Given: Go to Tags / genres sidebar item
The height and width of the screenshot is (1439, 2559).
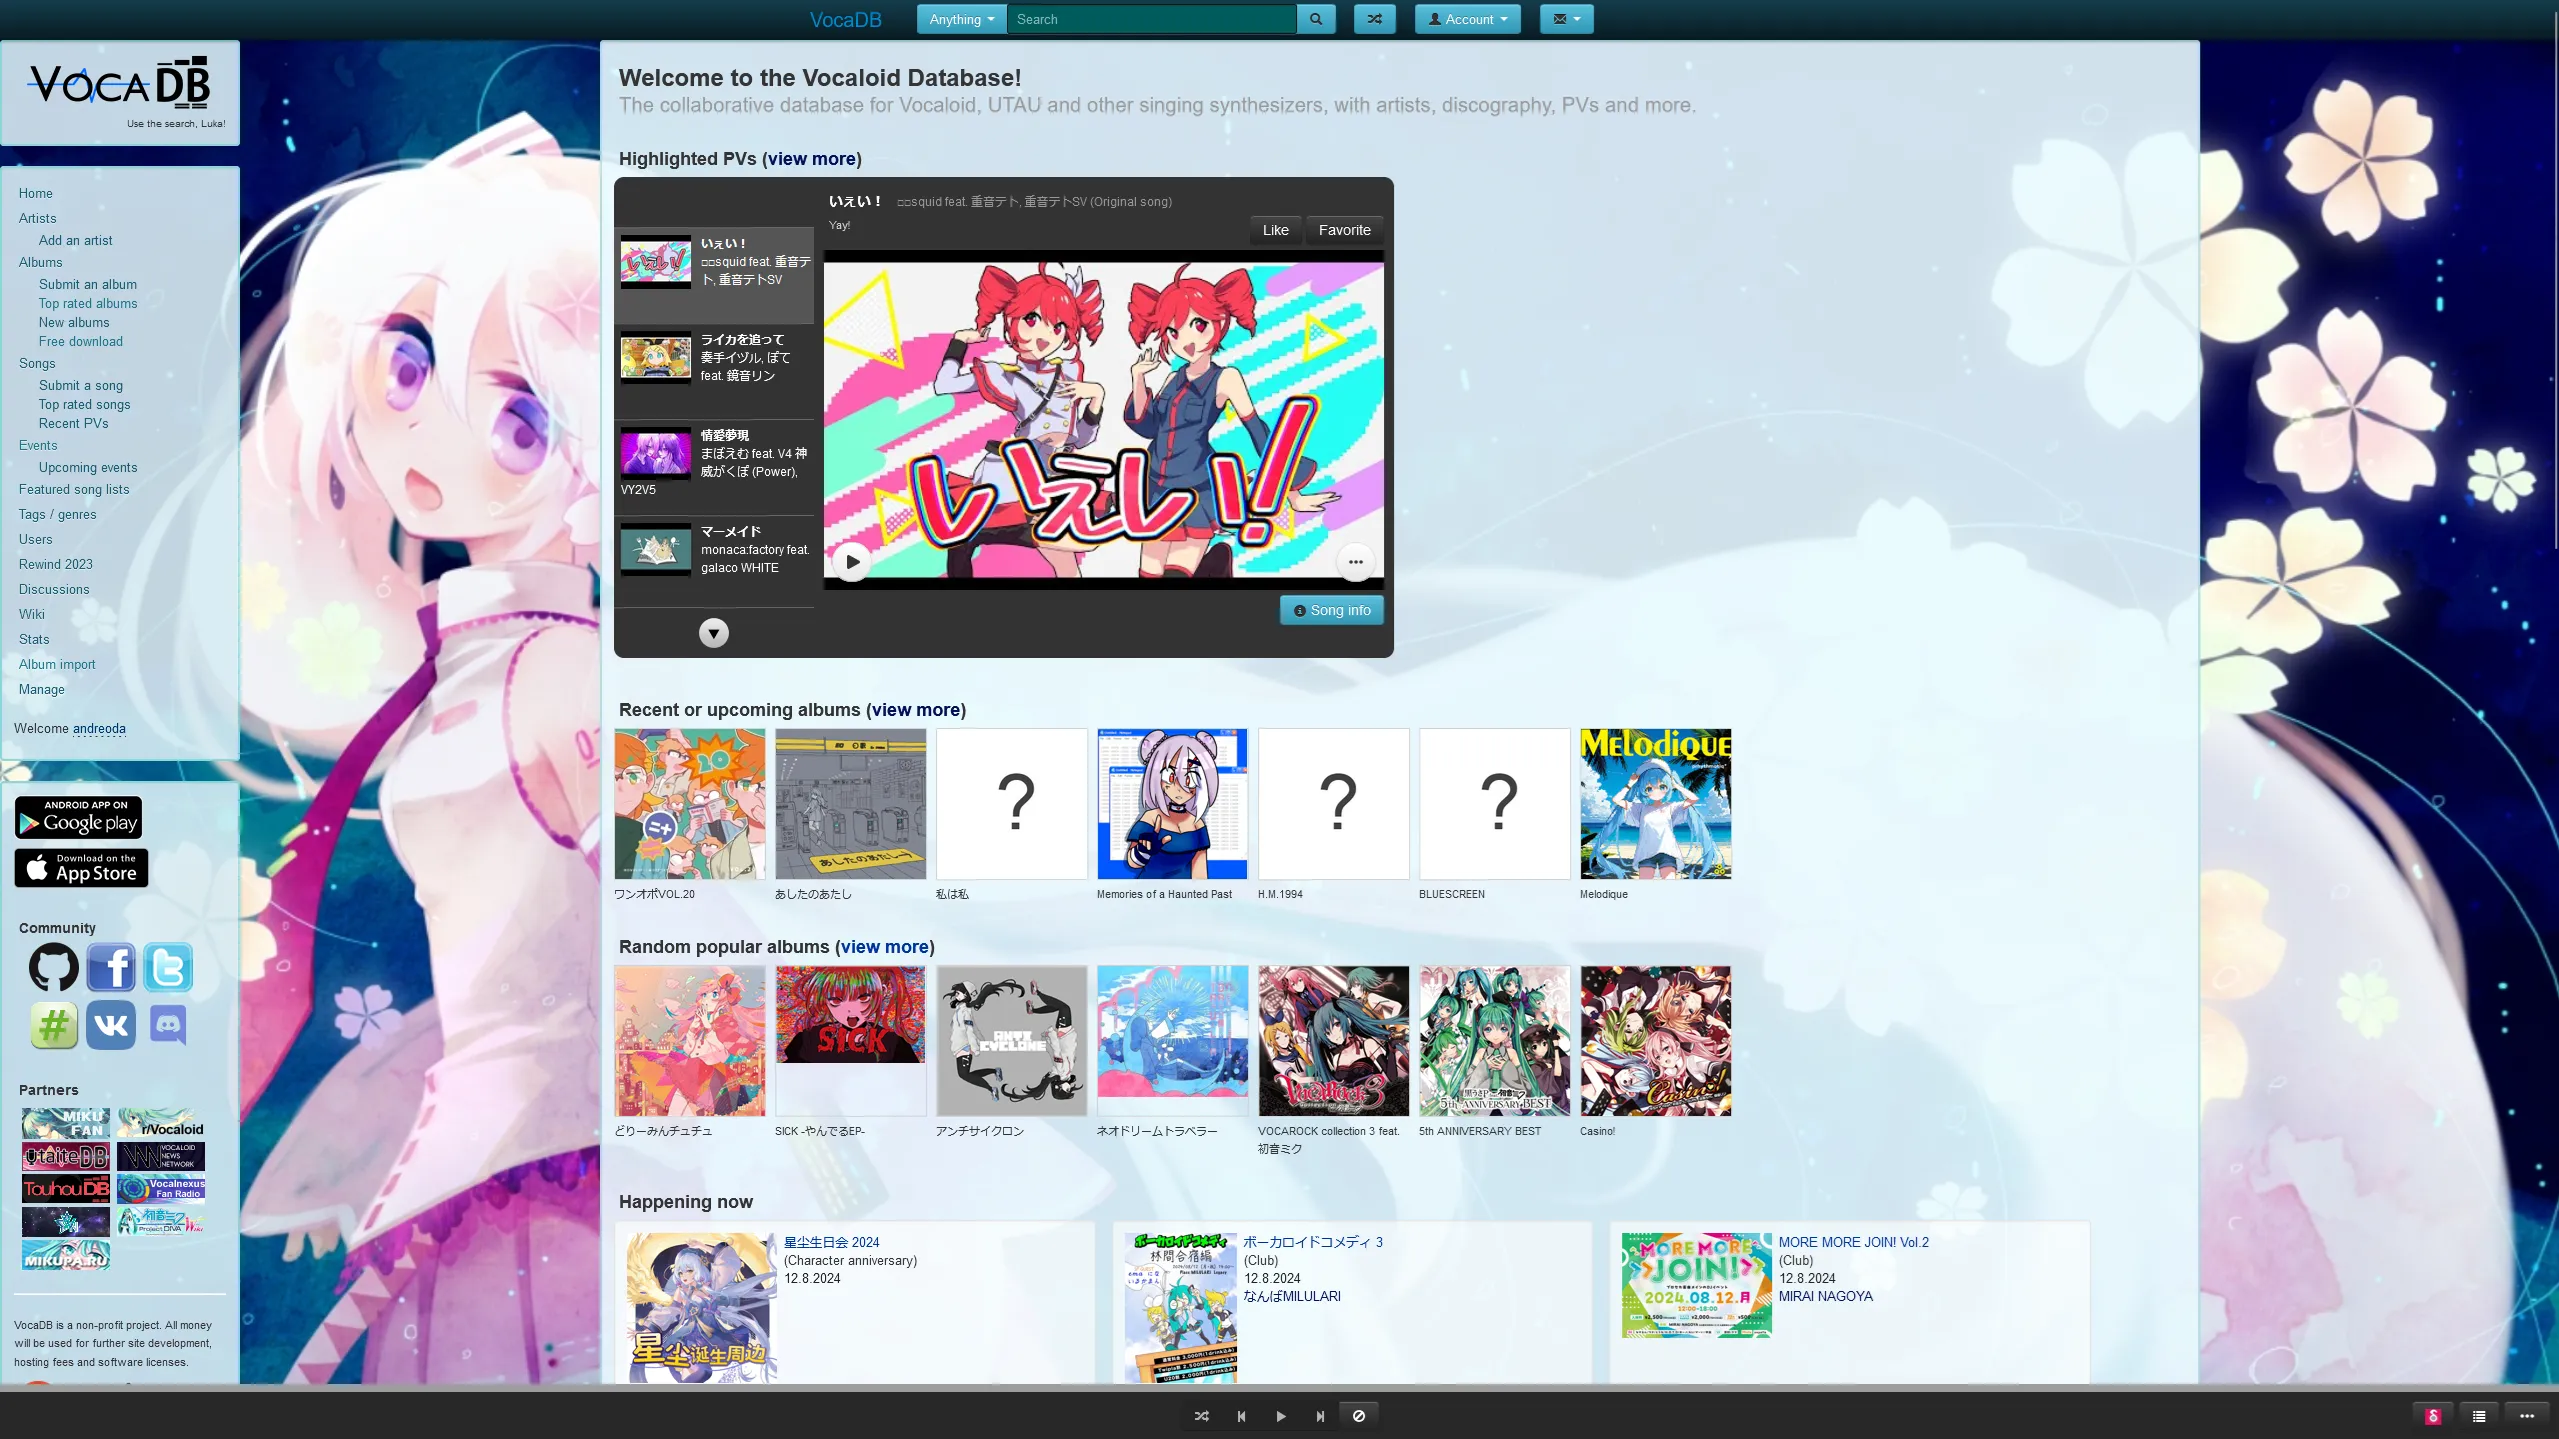Looking at the screenshot, I should 58,515.
